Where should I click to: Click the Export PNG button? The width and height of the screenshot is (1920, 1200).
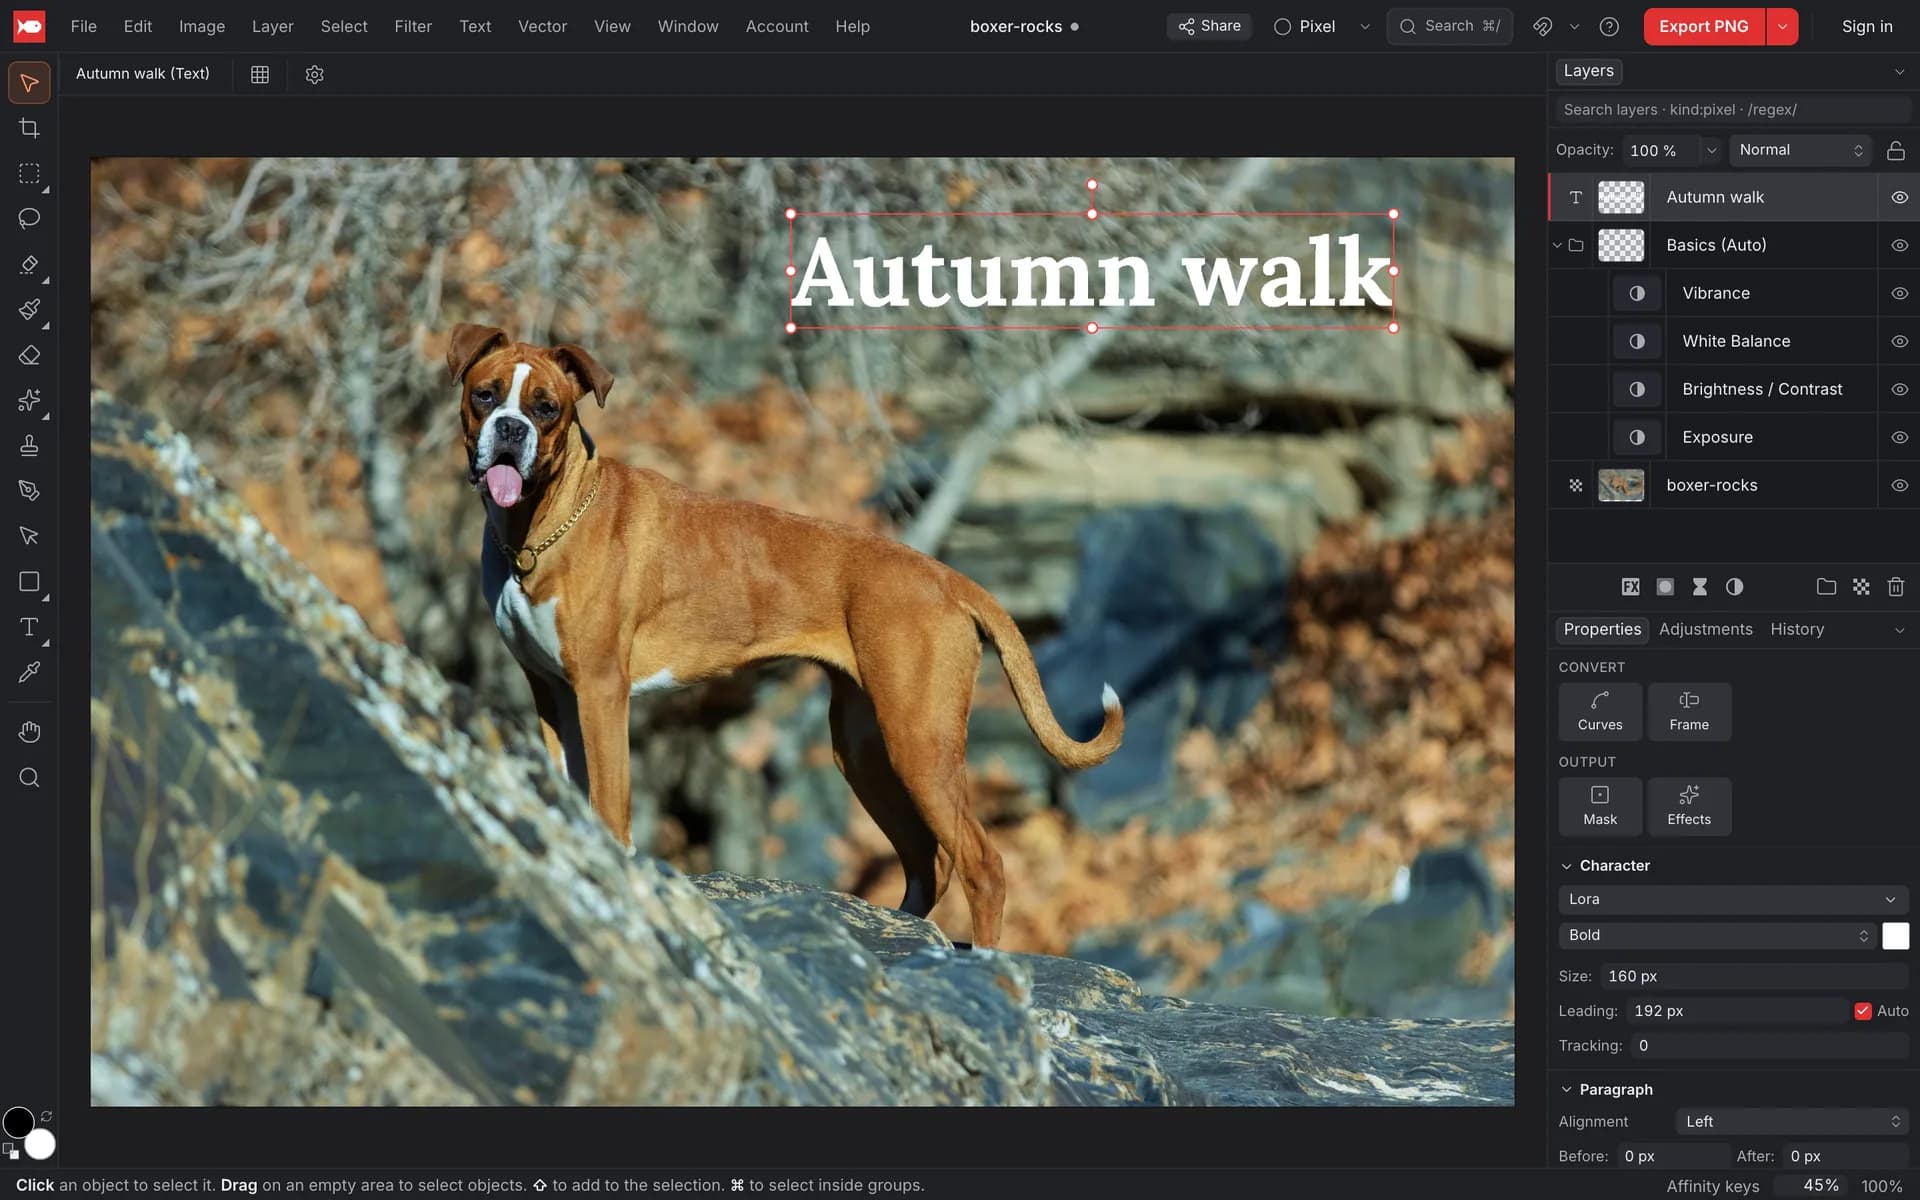(1704, 26)
